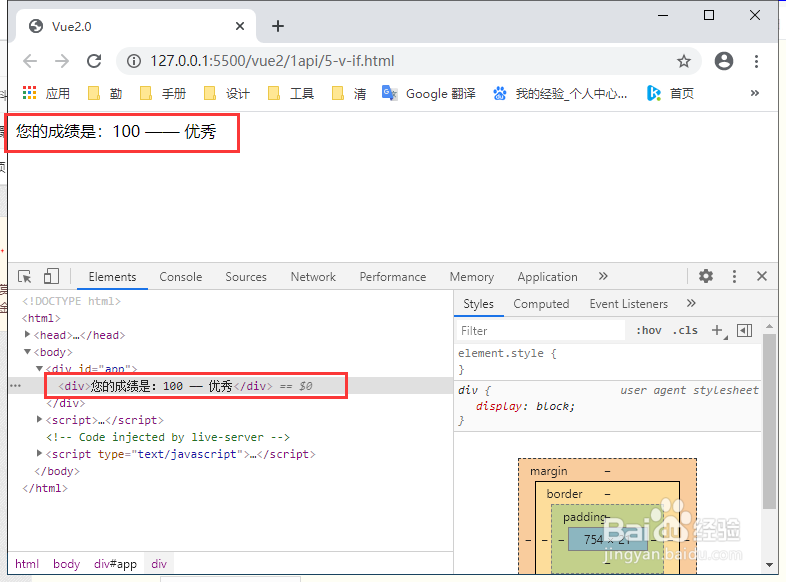Click the div#app breadcrumb
Screen dimensions: 786x582
coord(115,564)
